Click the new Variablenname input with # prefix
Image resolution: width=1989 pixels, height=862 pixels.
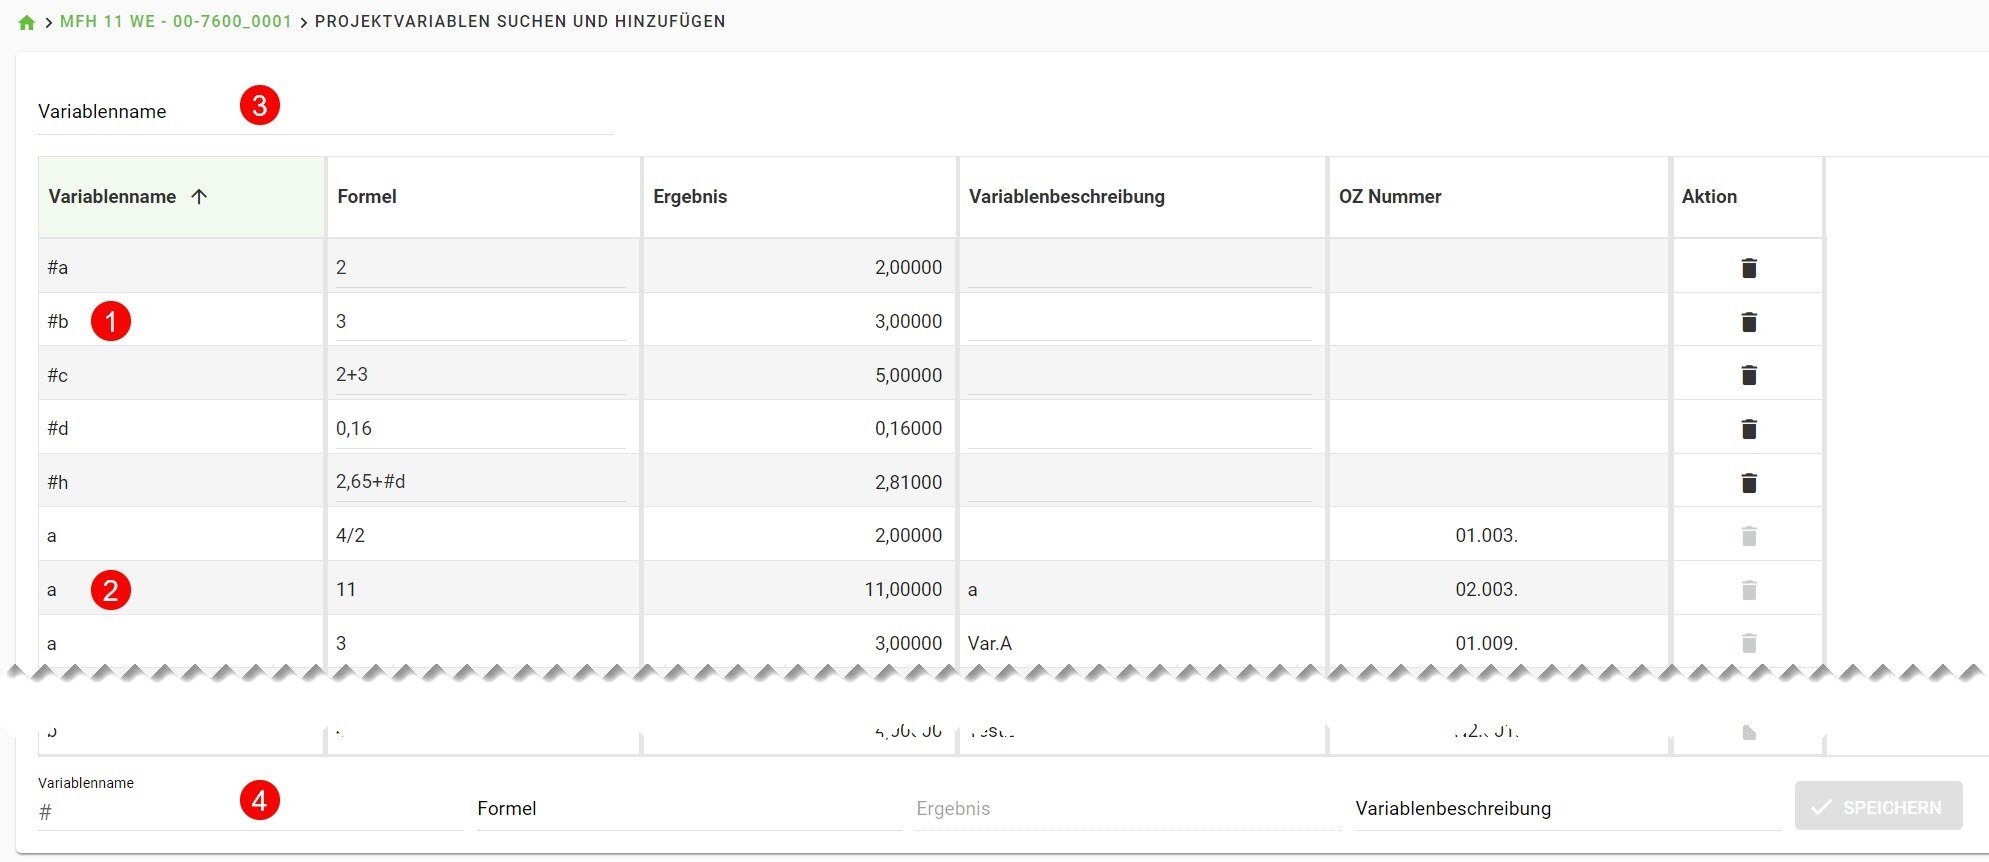click(x=250, y=811)
